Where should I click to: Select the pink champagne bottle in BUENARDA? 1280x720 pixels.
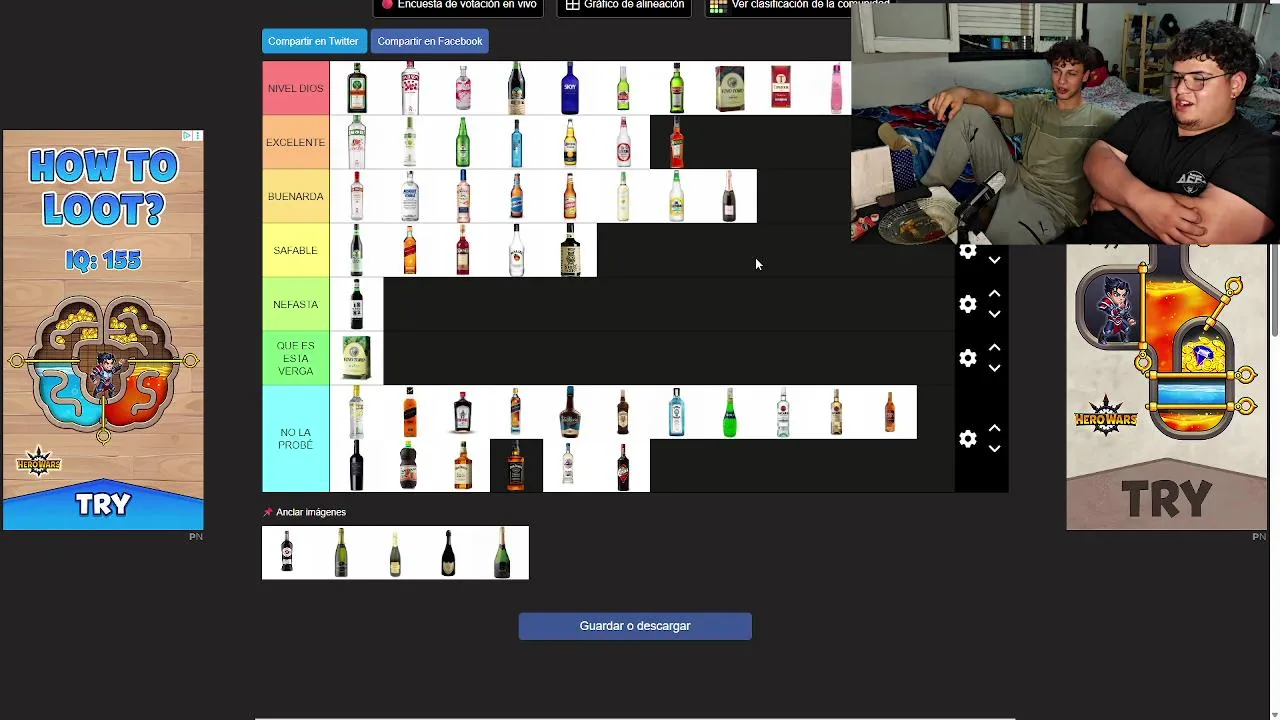click(x=730, y=196)
